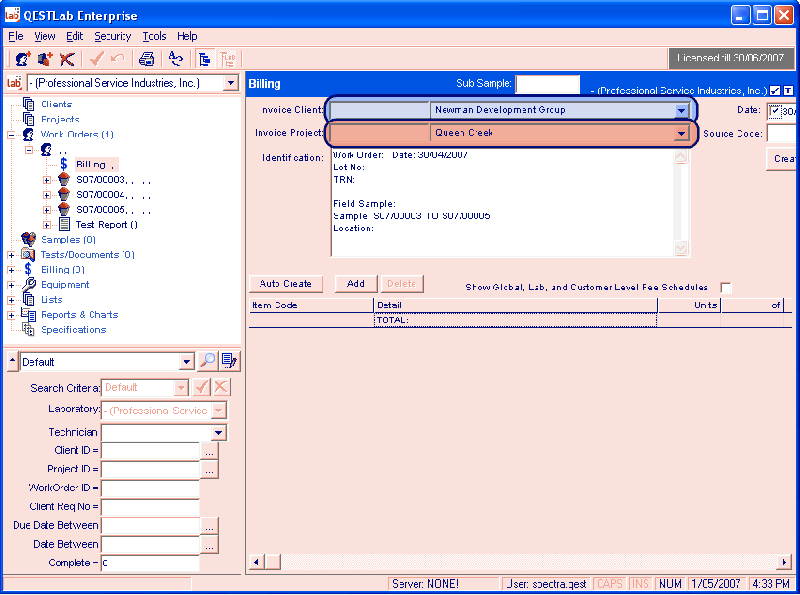Click the red X delete icon on the toolbar

pos(67,58)
